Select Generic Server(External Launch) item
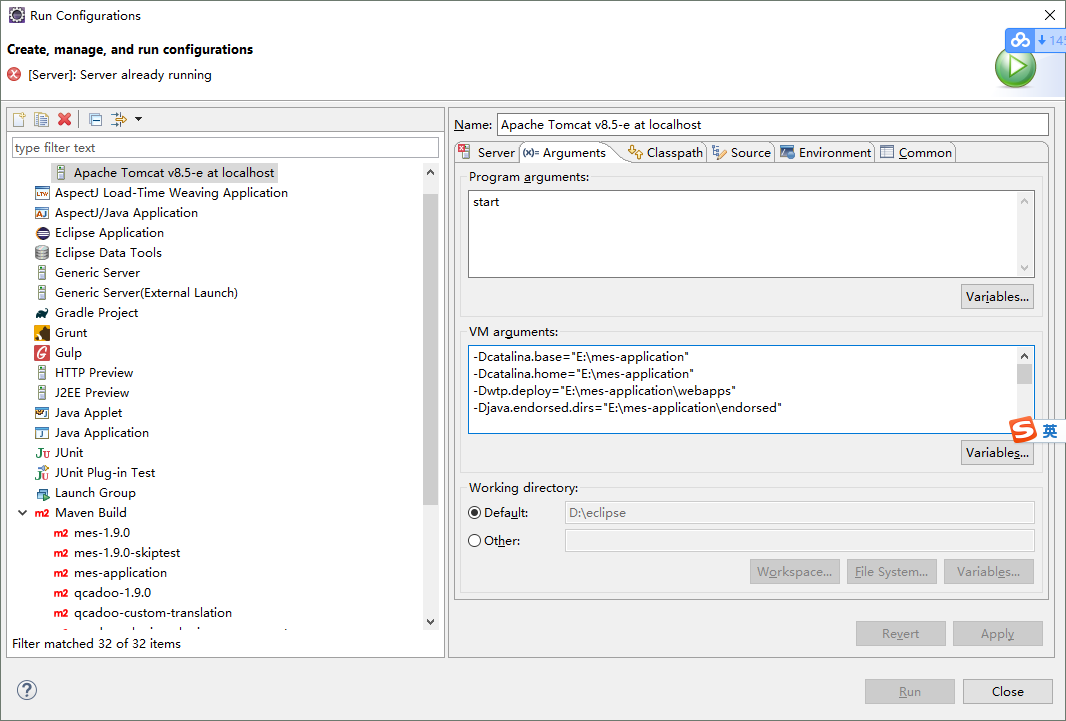 (146, 293)
